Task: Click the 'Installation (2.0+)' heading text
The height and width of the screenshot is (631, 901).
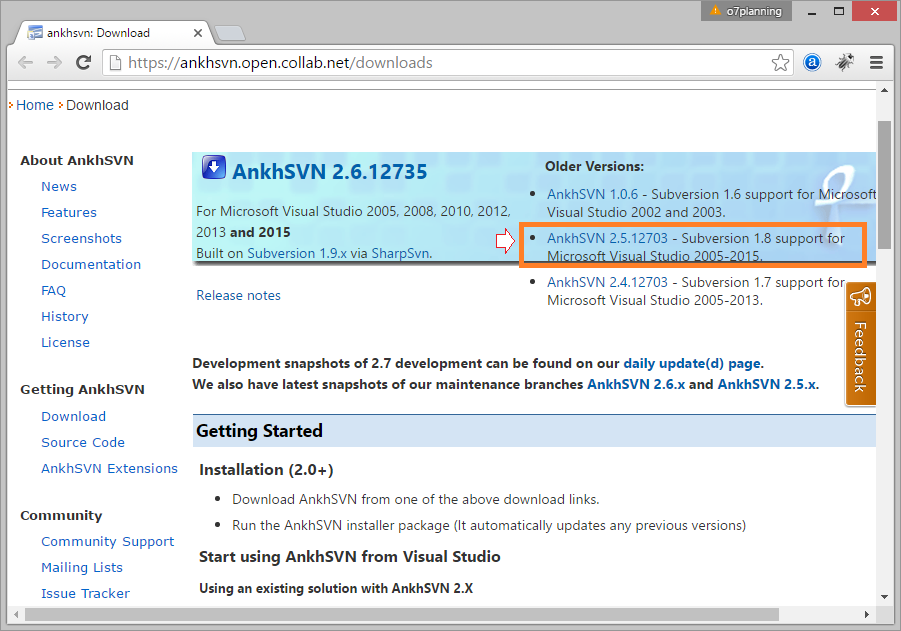Action: pyautogui.click(x=266, y=470)
